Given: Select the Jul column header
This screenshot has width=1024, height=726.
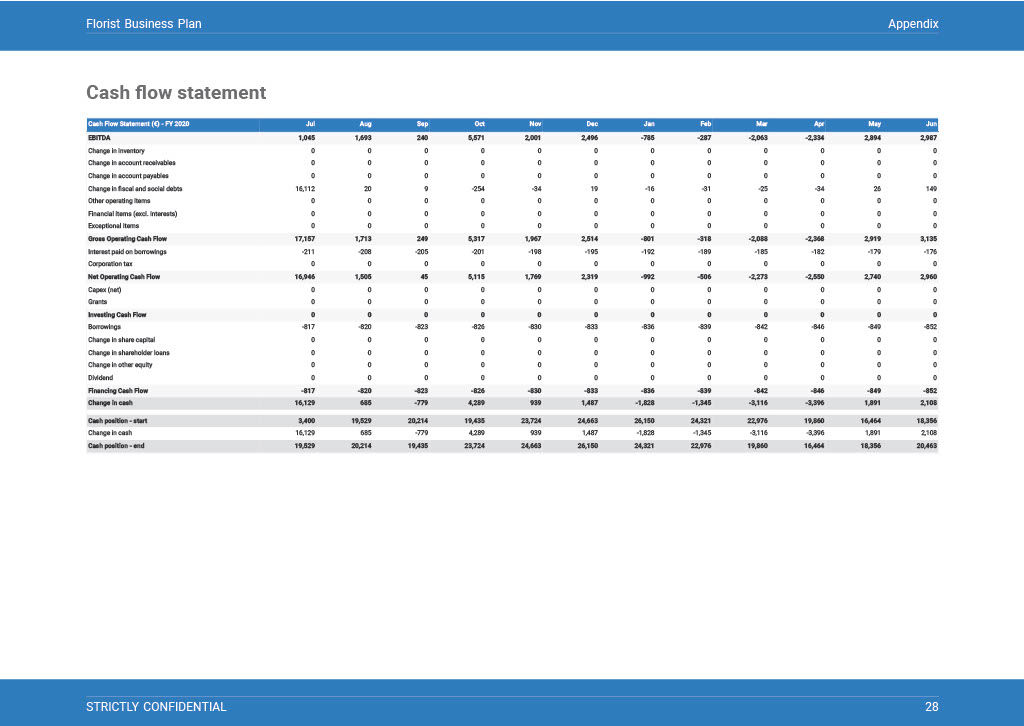Looking at the screenshot, I should (310, 125).
